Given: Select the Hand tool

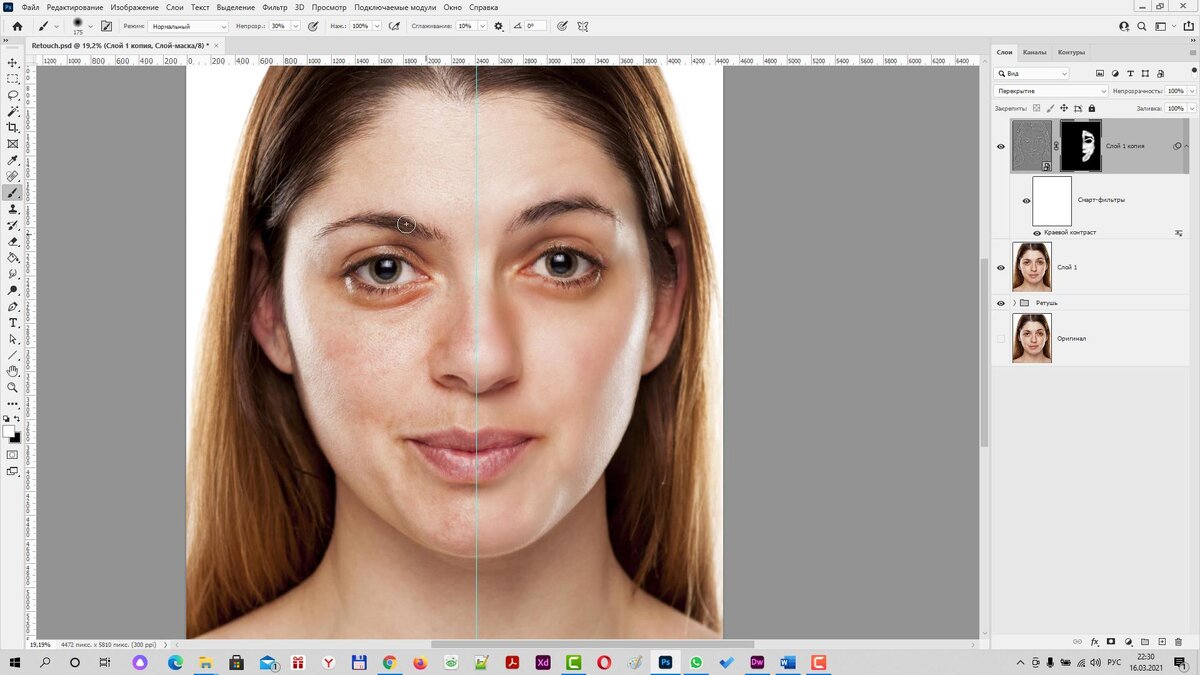Looking at the screenshot, I should click(x=13, y=371).
